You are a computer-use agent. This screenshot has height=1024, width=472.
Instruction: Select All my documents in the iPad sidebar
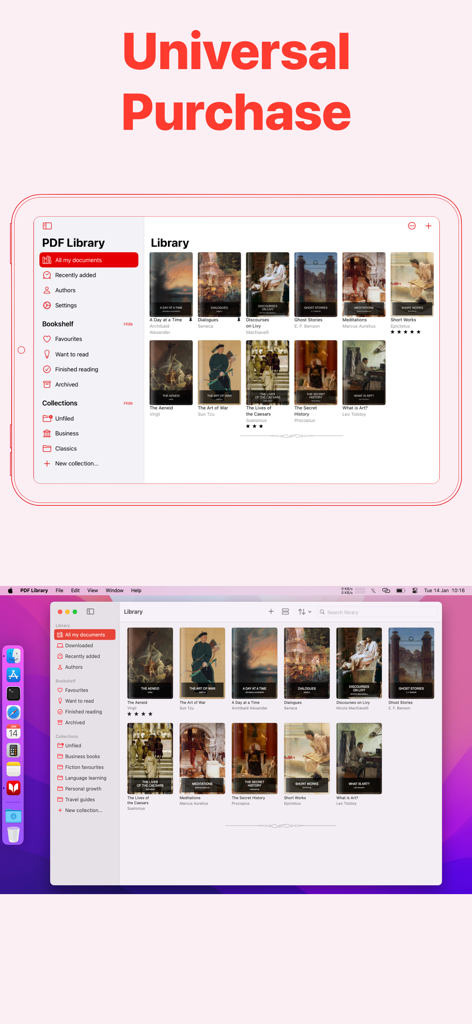[x=89, y=260]
